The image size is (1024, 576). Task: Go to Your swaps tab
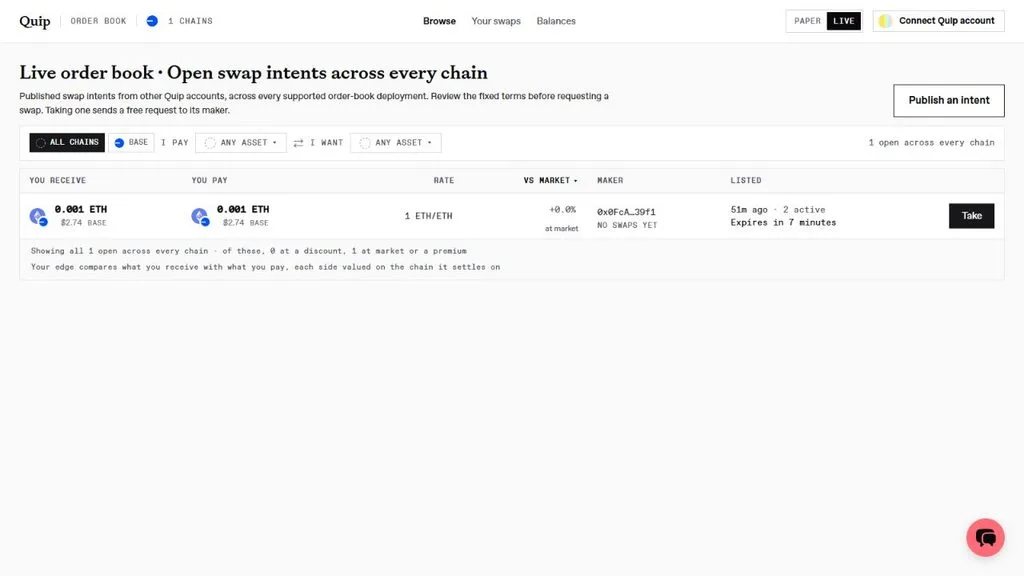tap(496, 21)
